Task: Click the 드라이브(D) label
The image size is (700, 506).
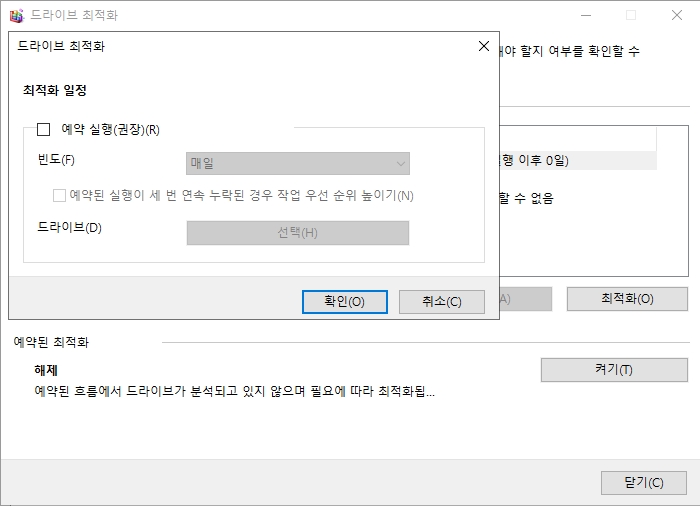Action: click(70, 227)
